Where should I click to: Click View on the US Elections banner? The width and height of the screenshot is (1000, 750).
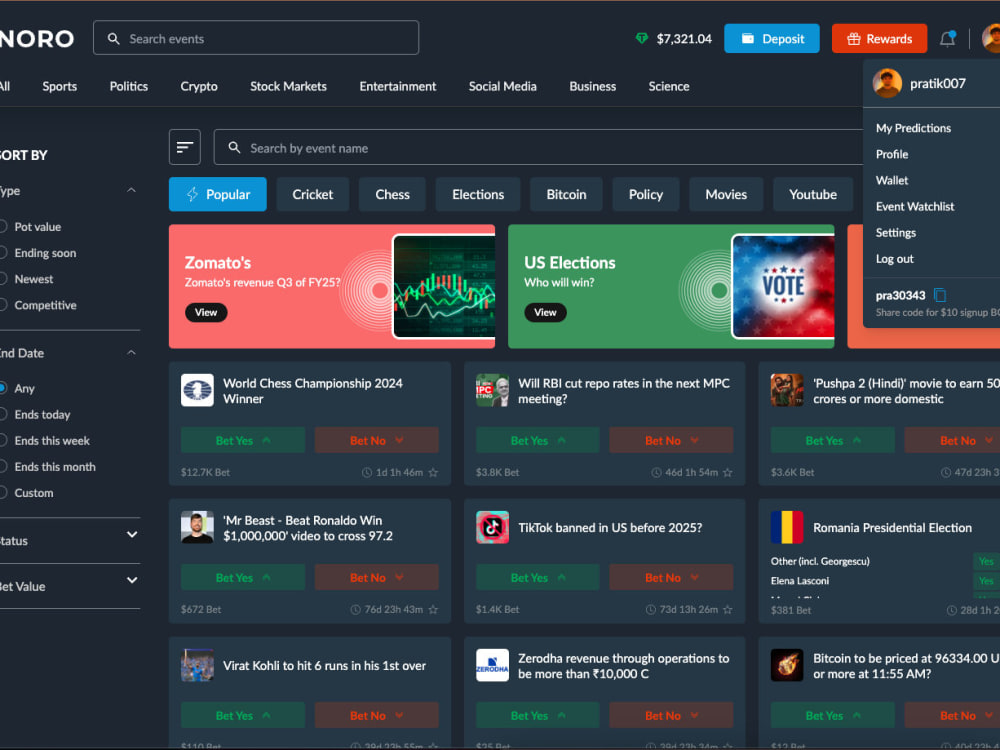point(545,312)
